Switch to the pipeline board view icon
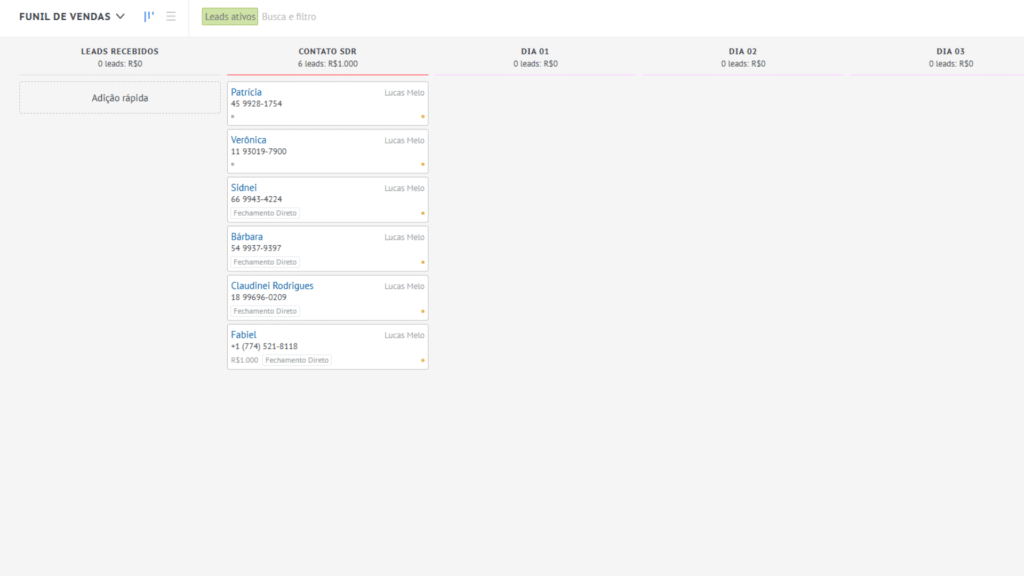 [x=149, y=17]
